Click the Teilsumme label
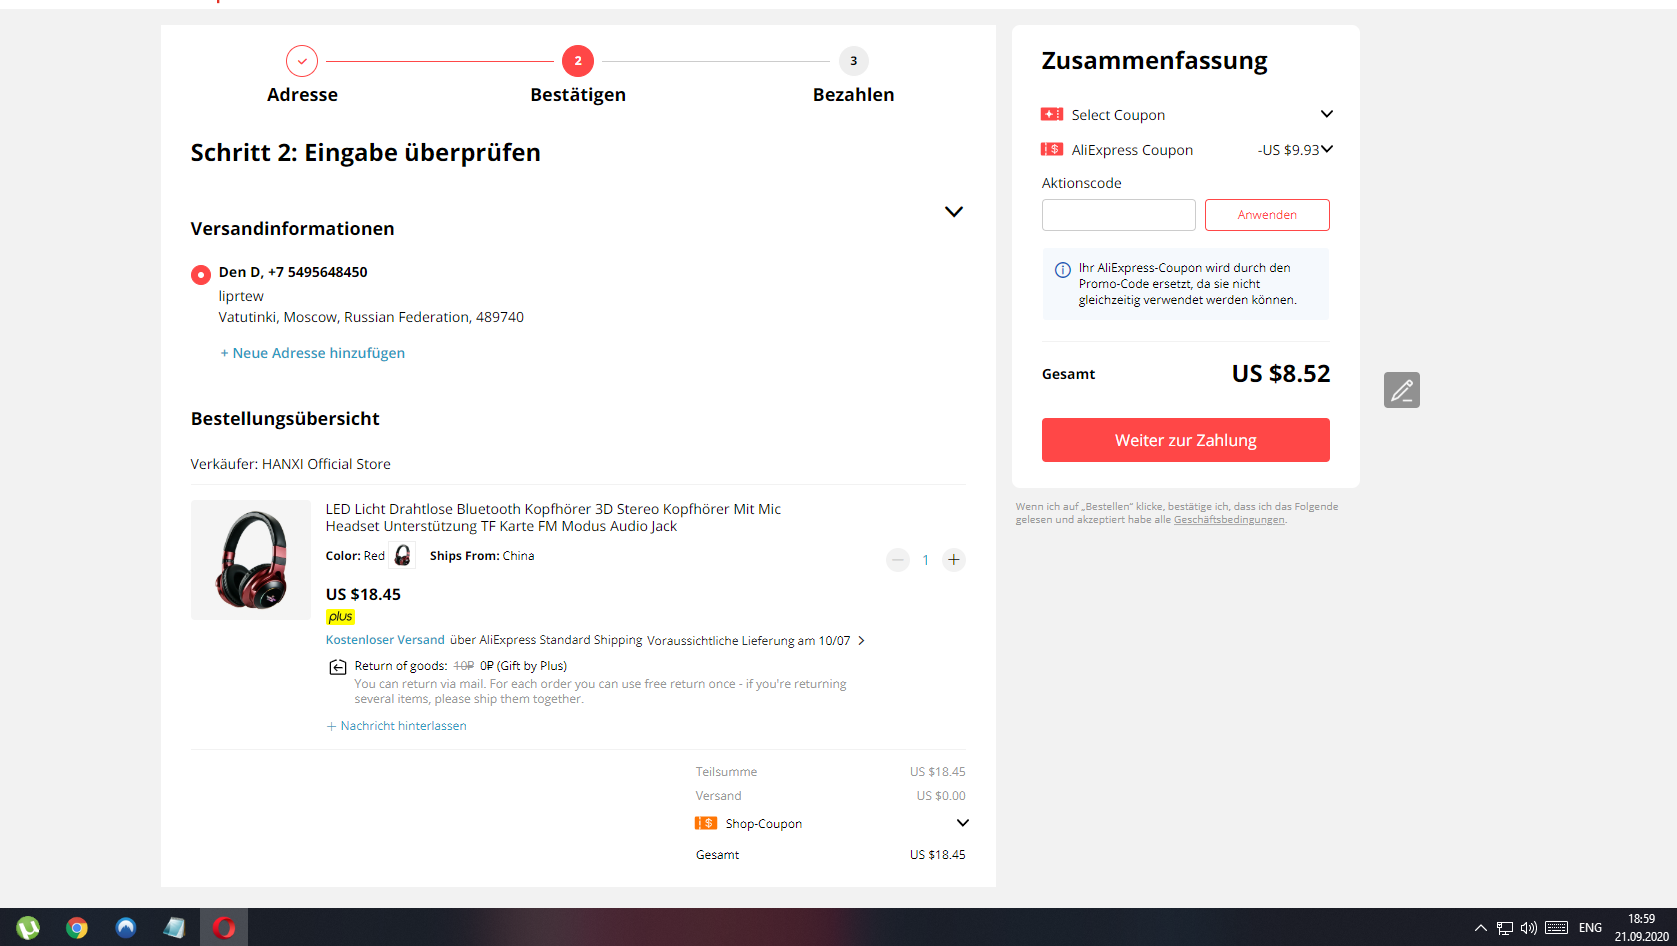 point(726,772)
